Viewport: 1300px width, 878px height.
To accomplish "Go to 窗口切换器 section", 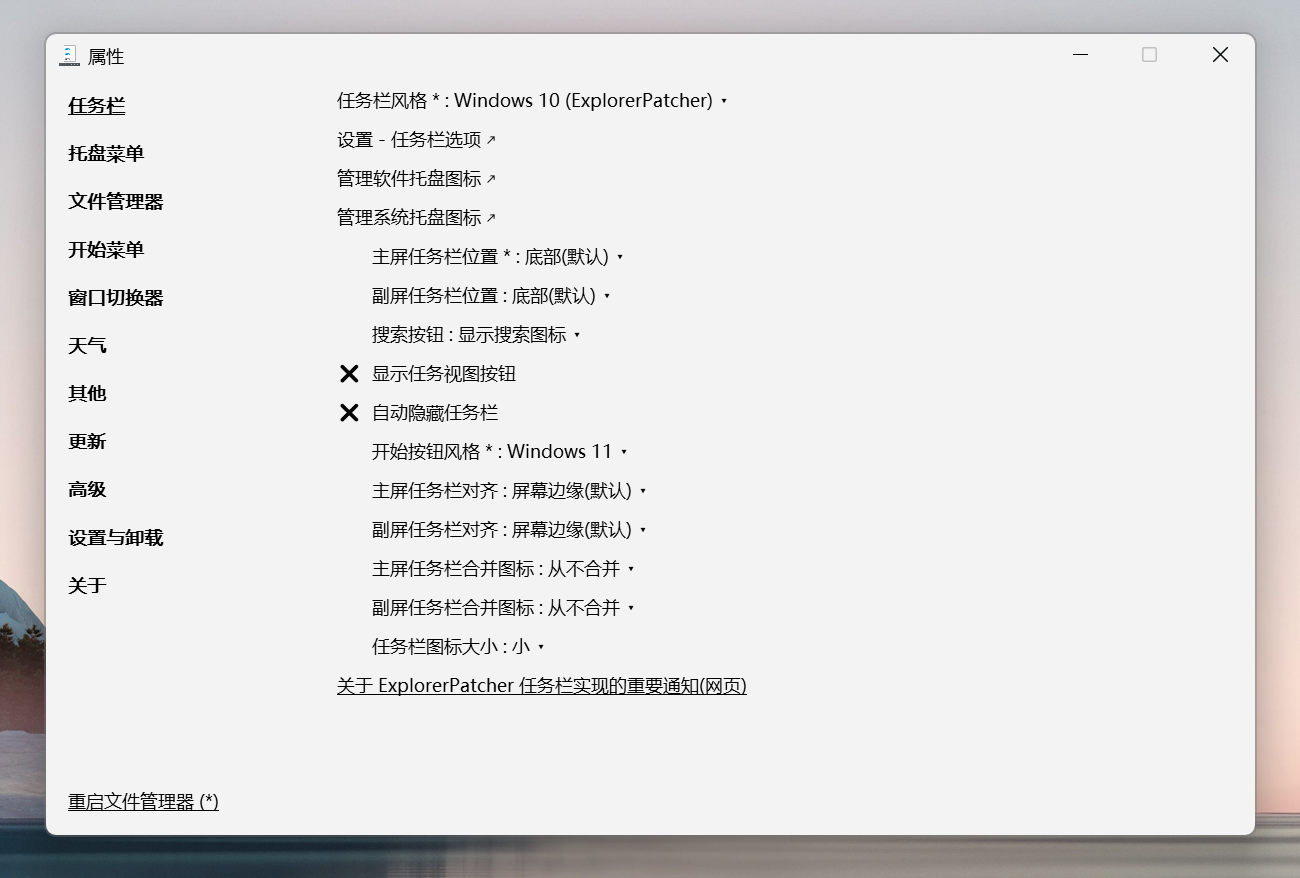I will point(115,298).
